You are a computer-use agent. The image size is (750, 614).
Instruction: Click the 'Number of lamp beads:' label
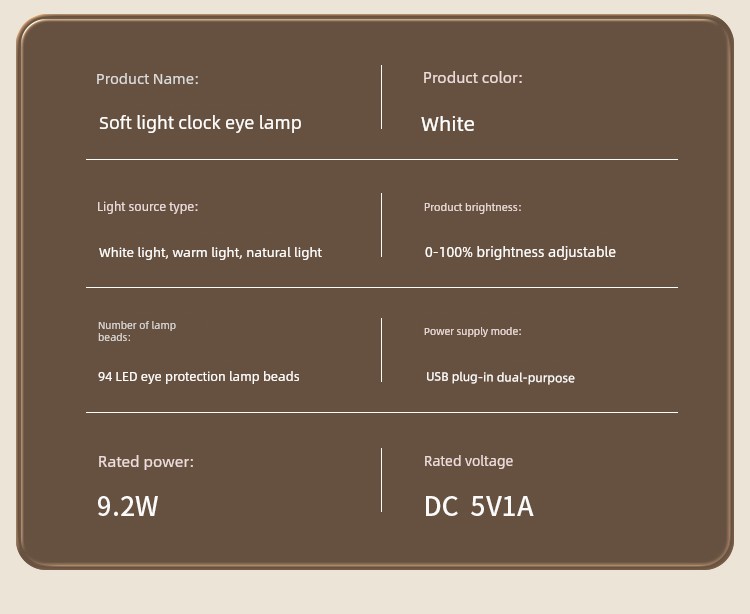tap(137, 331)
